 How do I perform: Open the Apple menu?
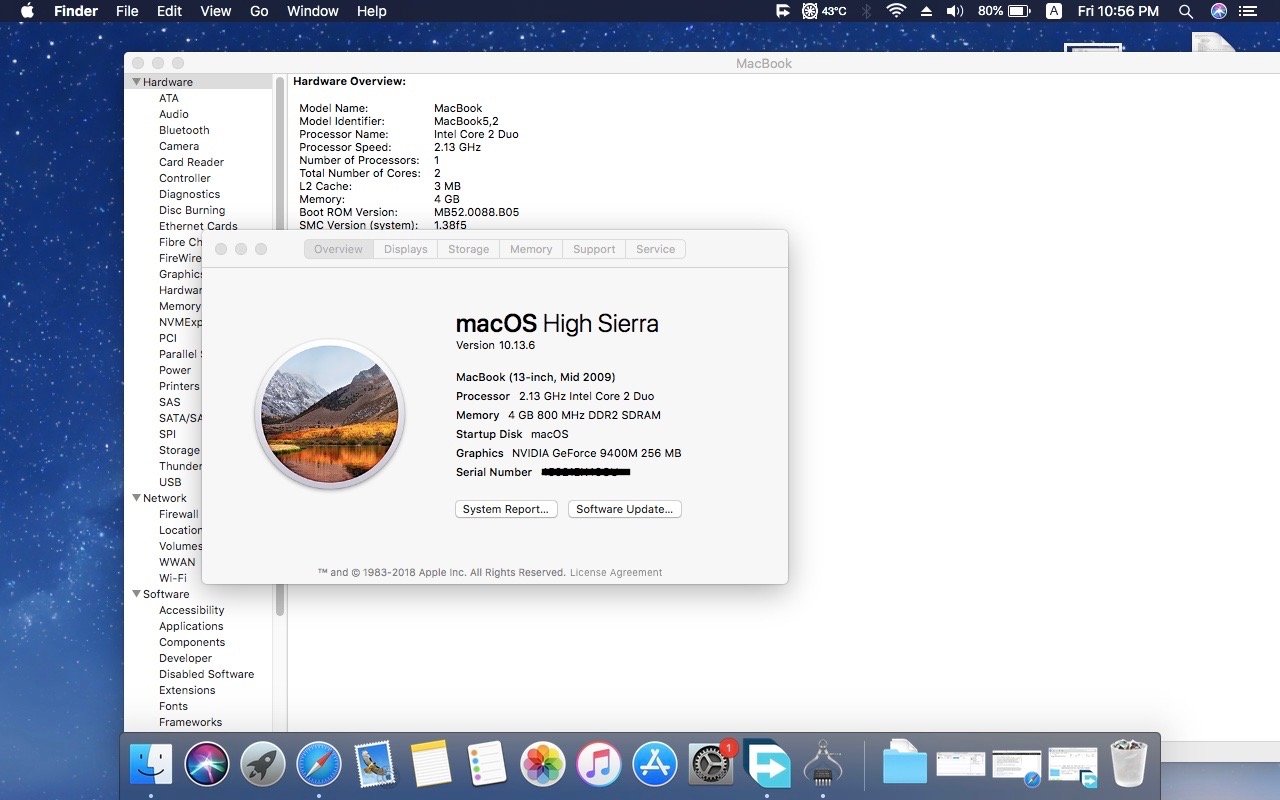(27, 11)
